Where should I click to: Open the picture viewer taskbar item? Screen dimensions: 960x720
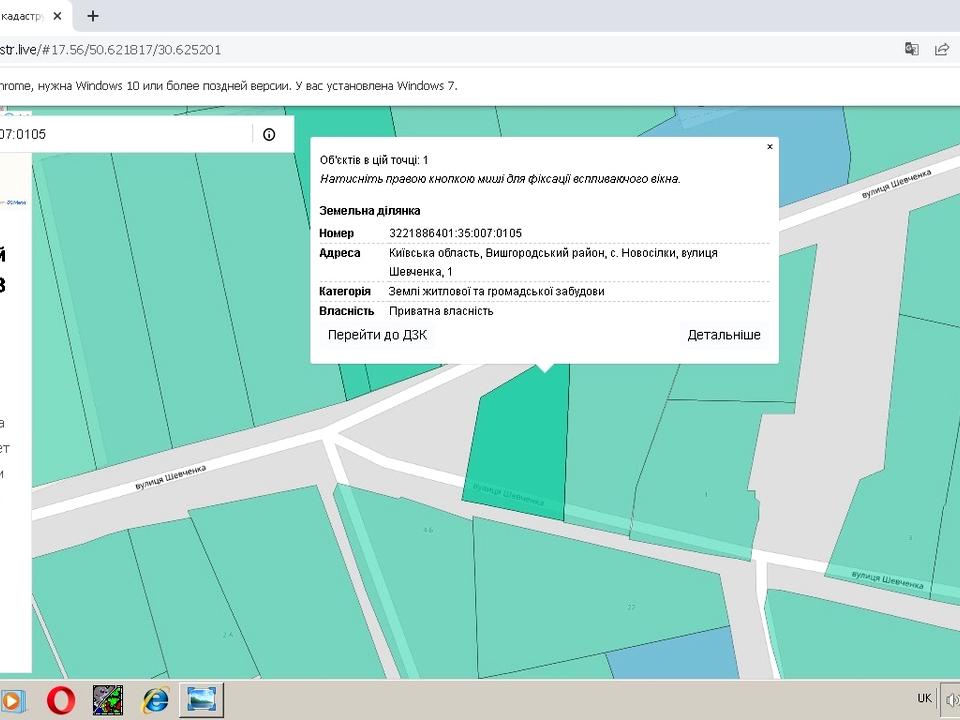pos(203,699)
